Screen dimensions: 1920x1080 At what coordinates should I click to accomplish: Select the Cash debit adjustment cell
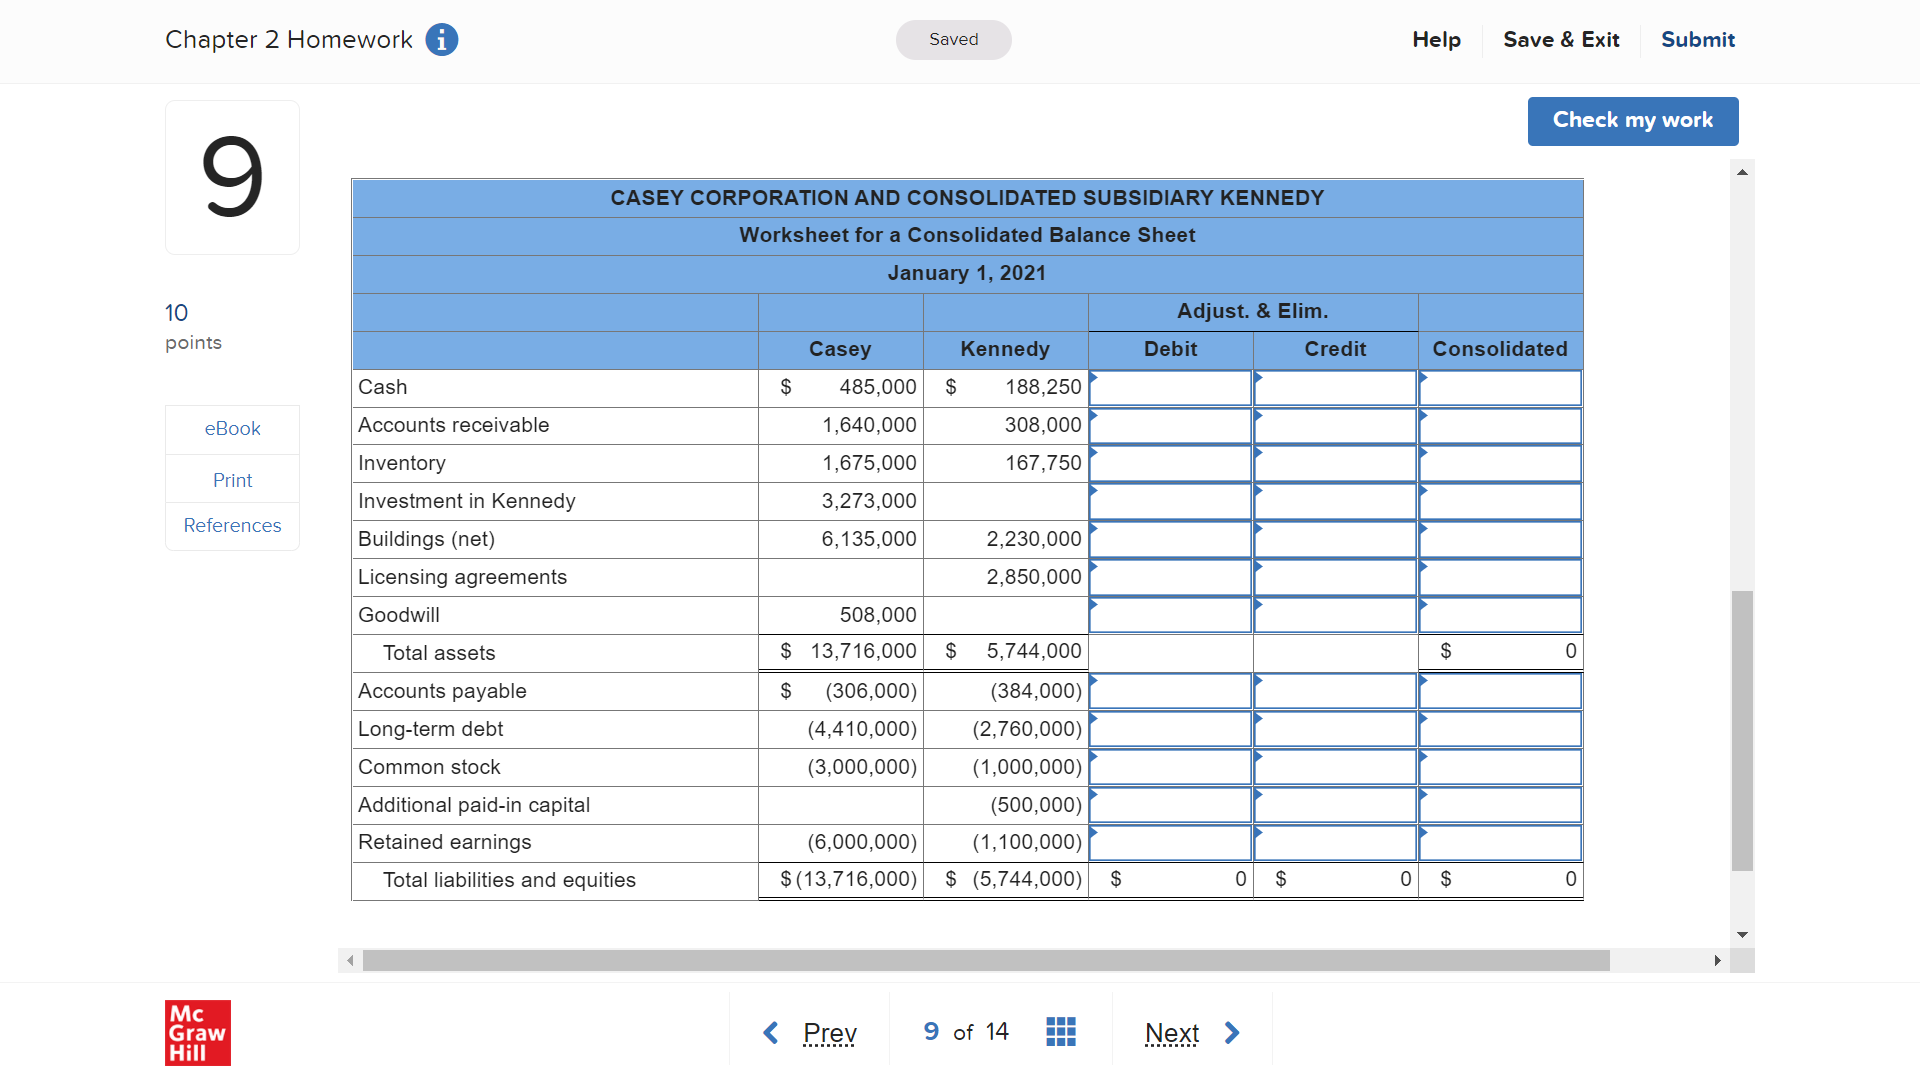(1170, 388)
